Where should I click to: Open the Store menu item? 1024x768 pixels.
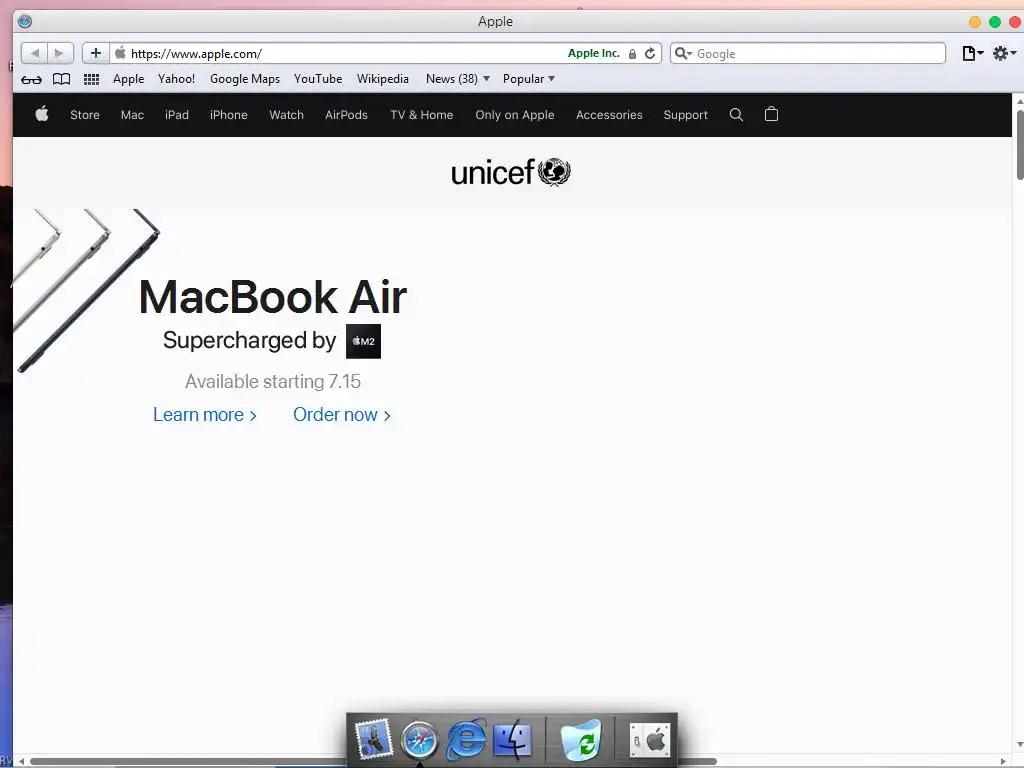[85, 115]
